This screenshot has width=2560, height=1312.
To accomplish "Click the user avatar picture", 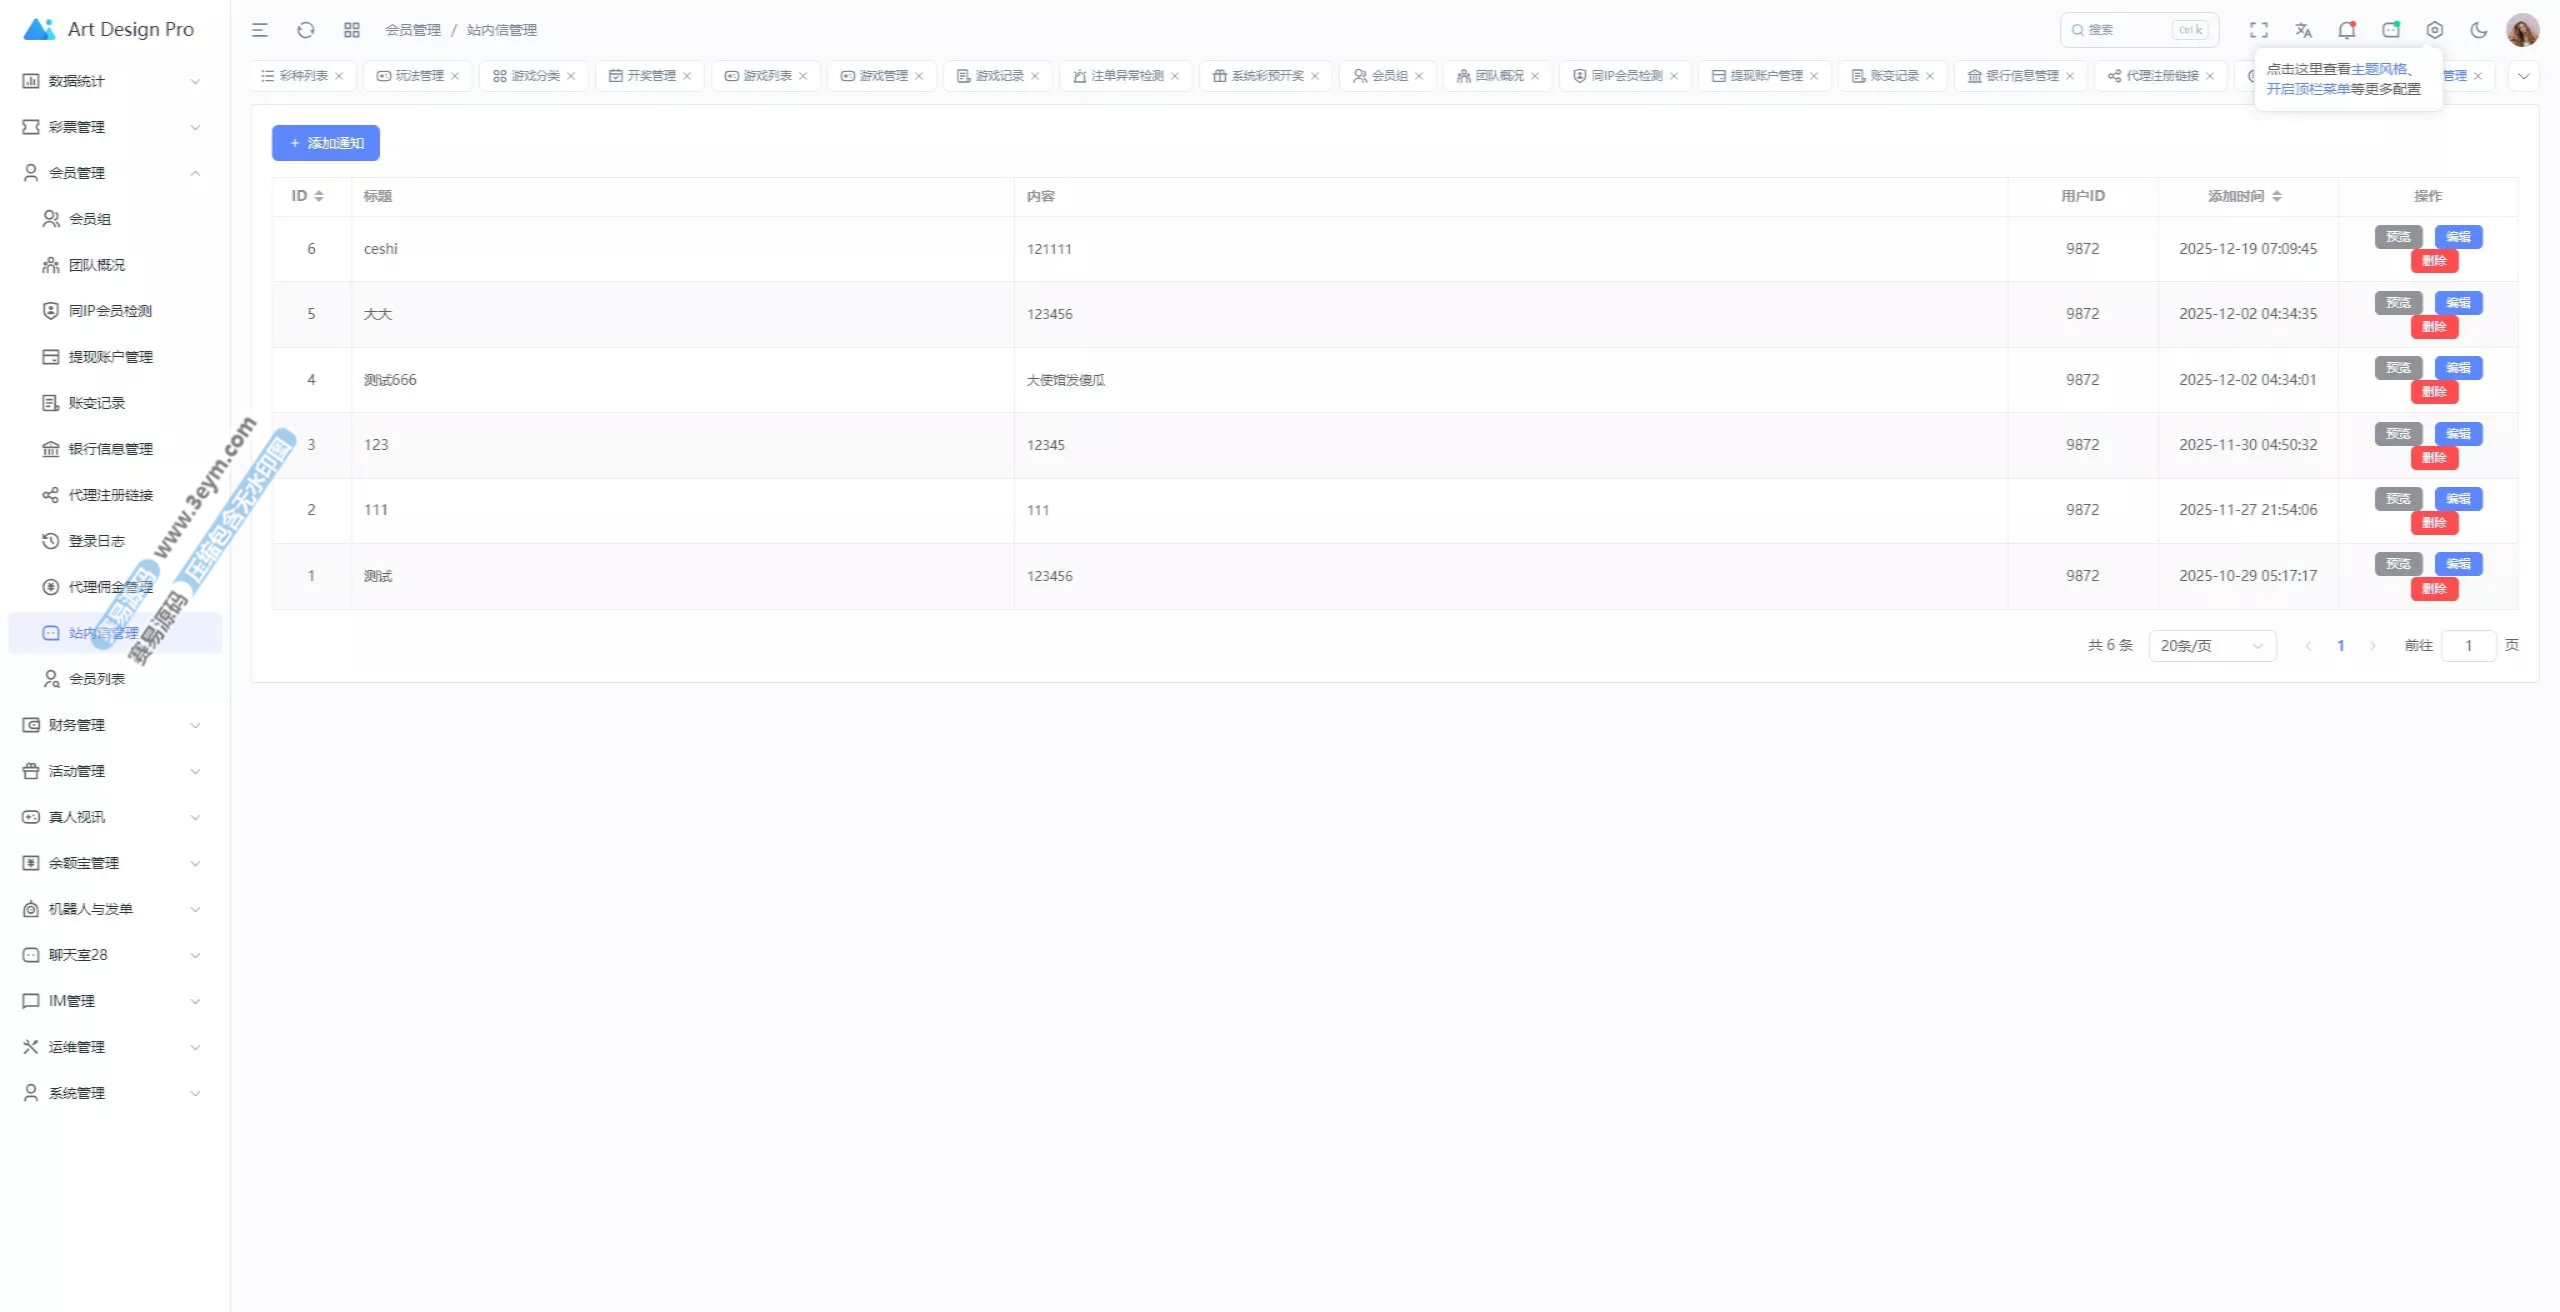I will 2522,30.
